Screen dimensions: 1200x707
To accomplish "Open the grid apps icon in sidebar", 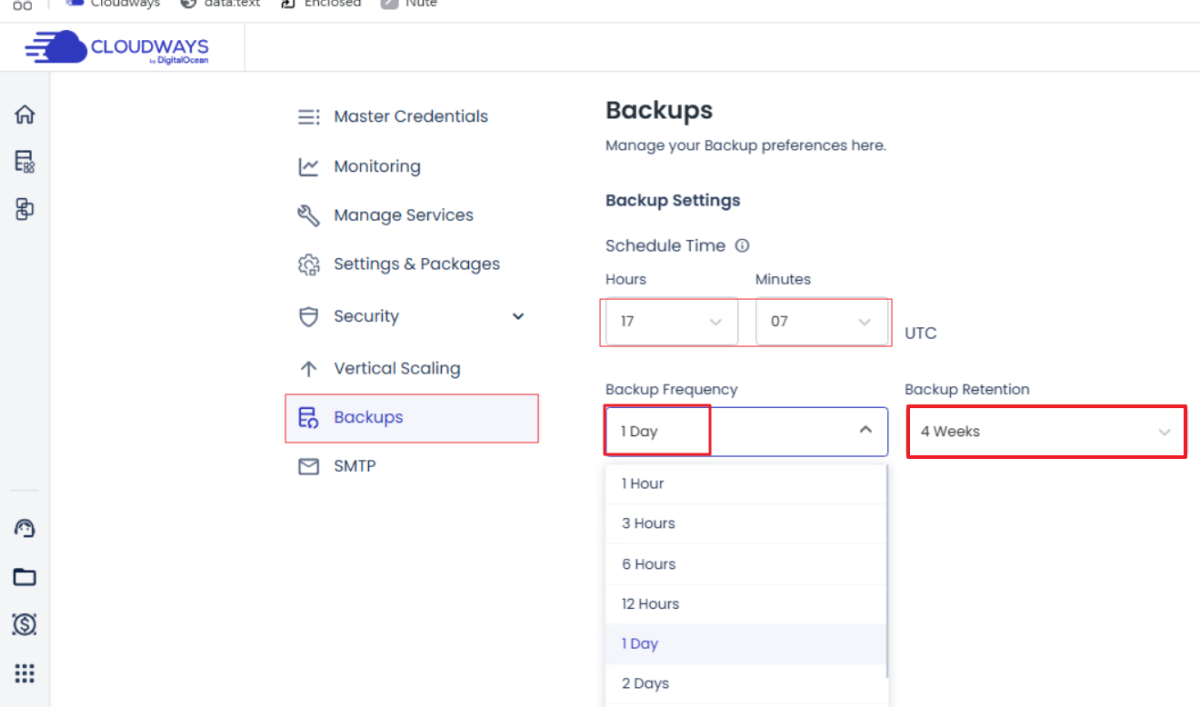I will click(25, 673).
